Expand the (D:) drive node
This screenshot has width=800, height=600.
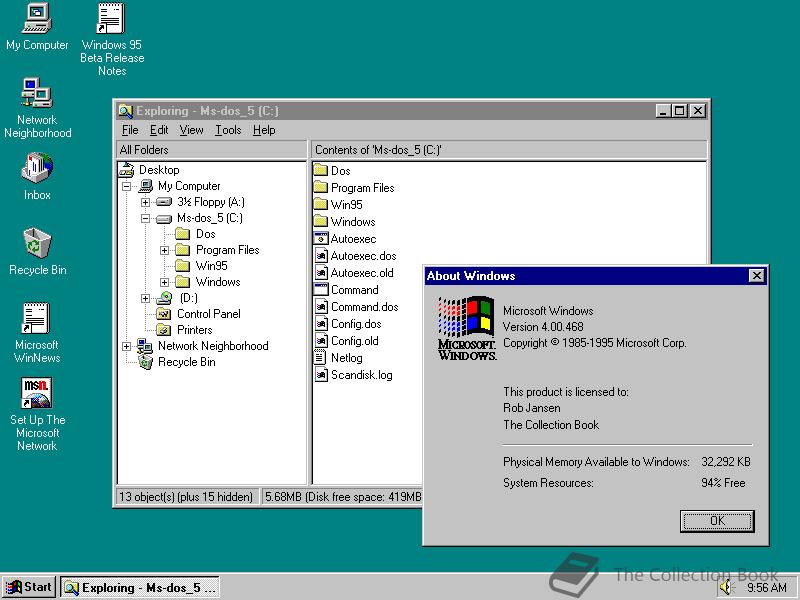click(x=145, y=298)
